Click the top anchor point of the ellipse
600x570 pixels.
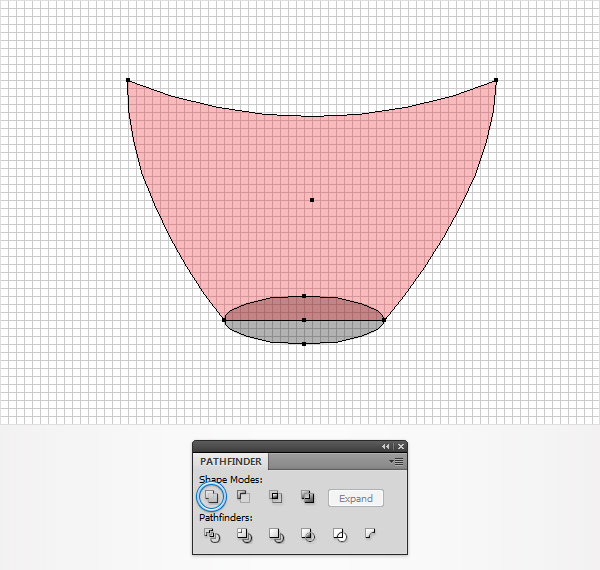tap(304, 296)
